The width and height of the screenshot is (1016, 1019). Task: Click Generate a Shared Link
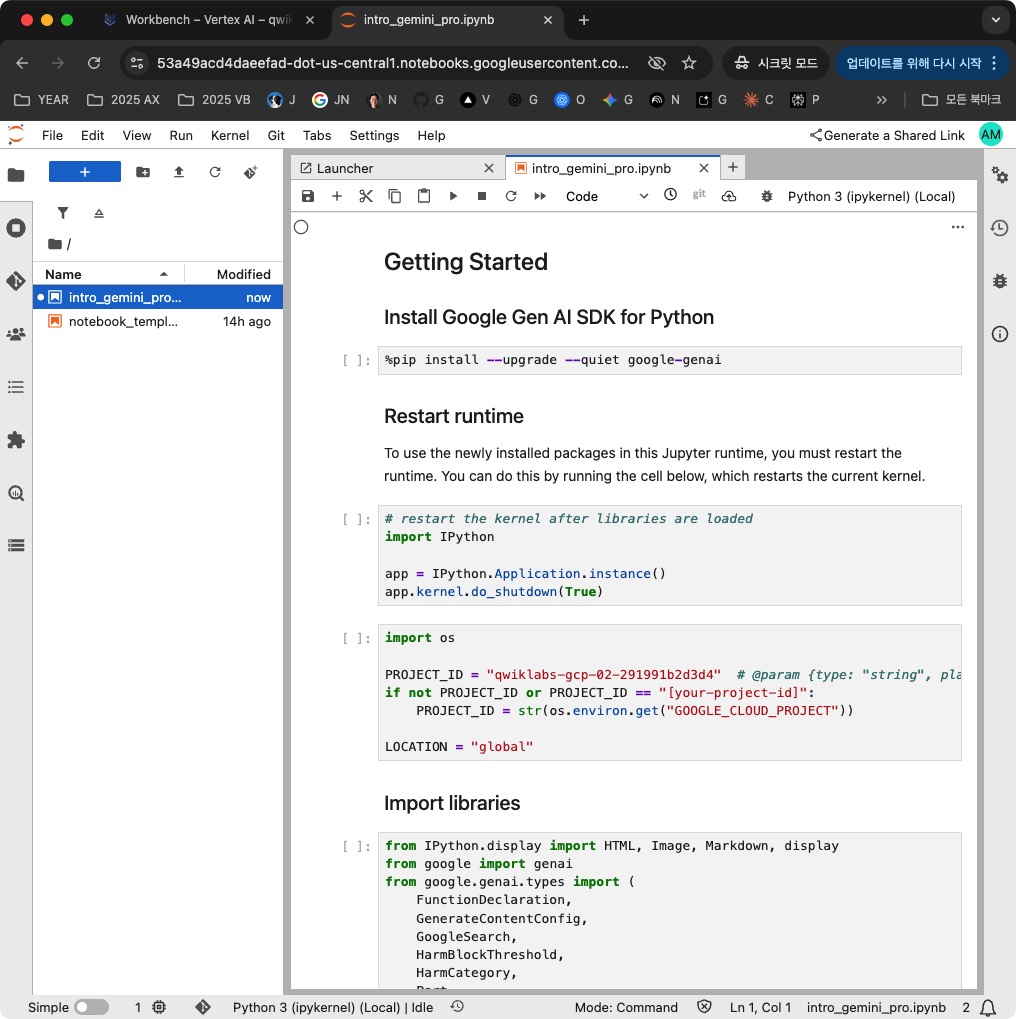pos(887,135)
